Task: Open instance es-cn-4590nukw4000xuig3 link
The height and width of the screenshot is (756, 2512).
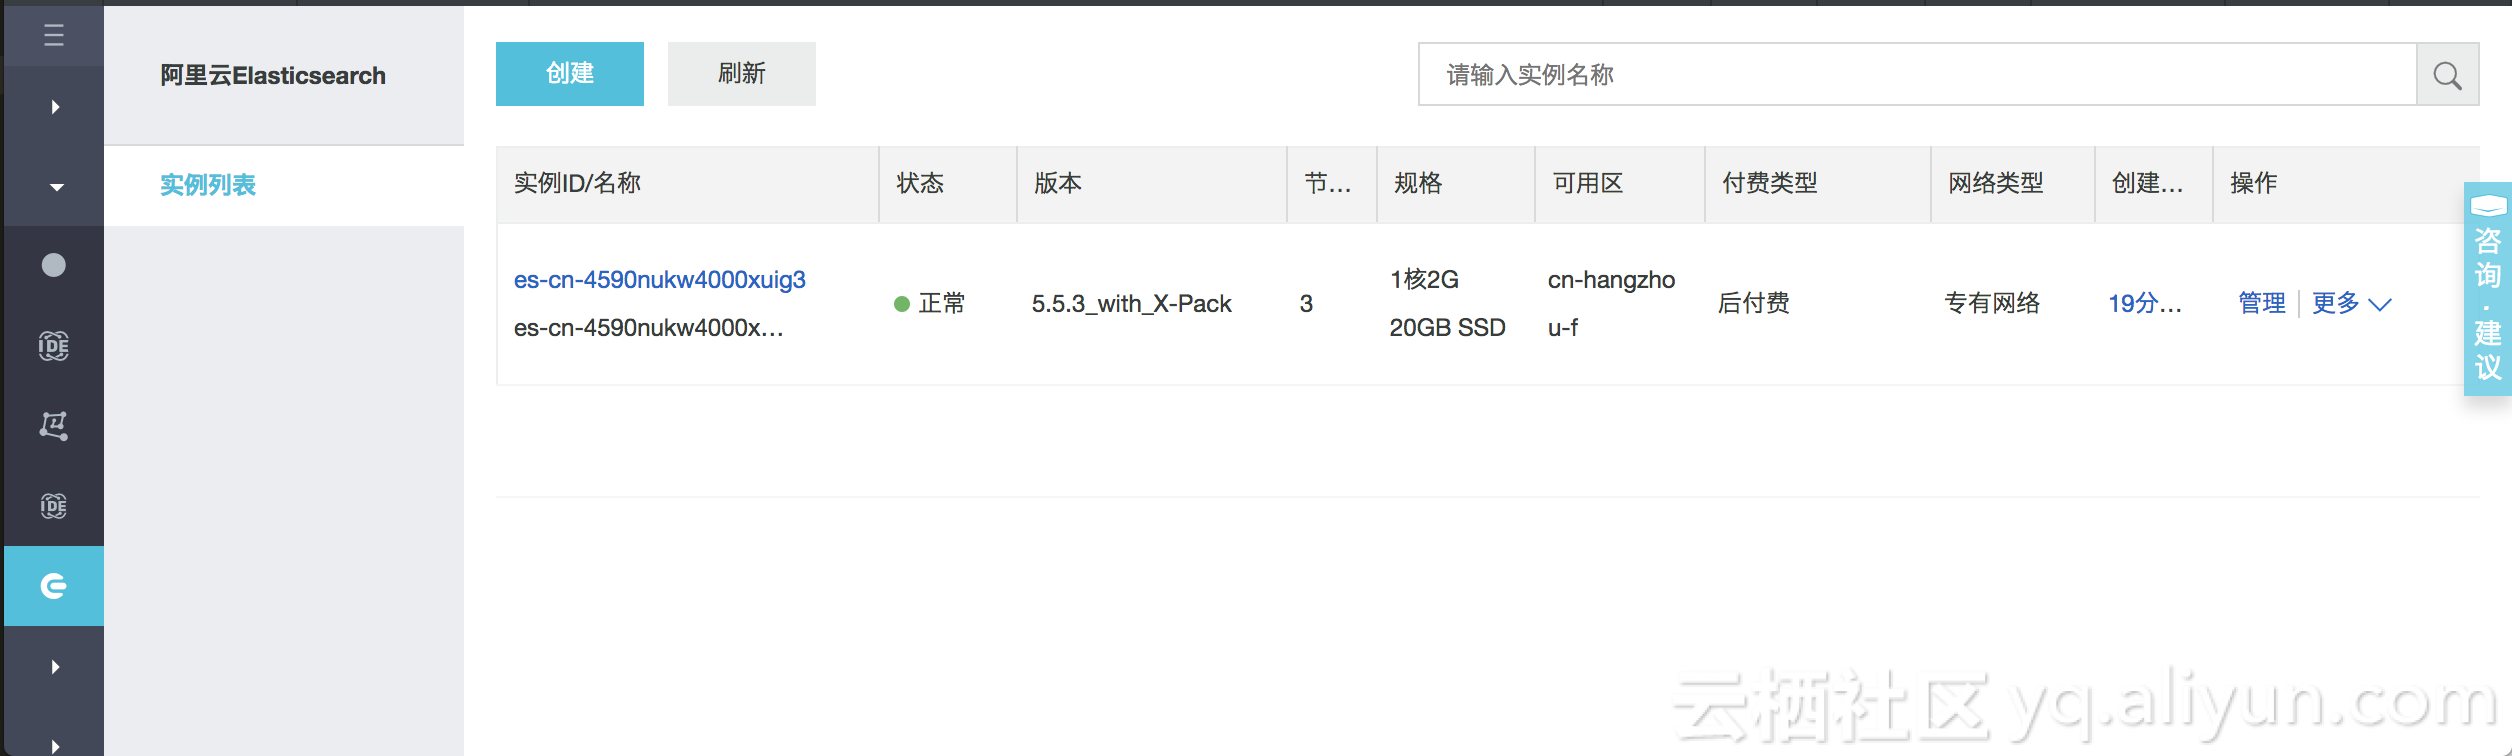Action: pos(660,280)
